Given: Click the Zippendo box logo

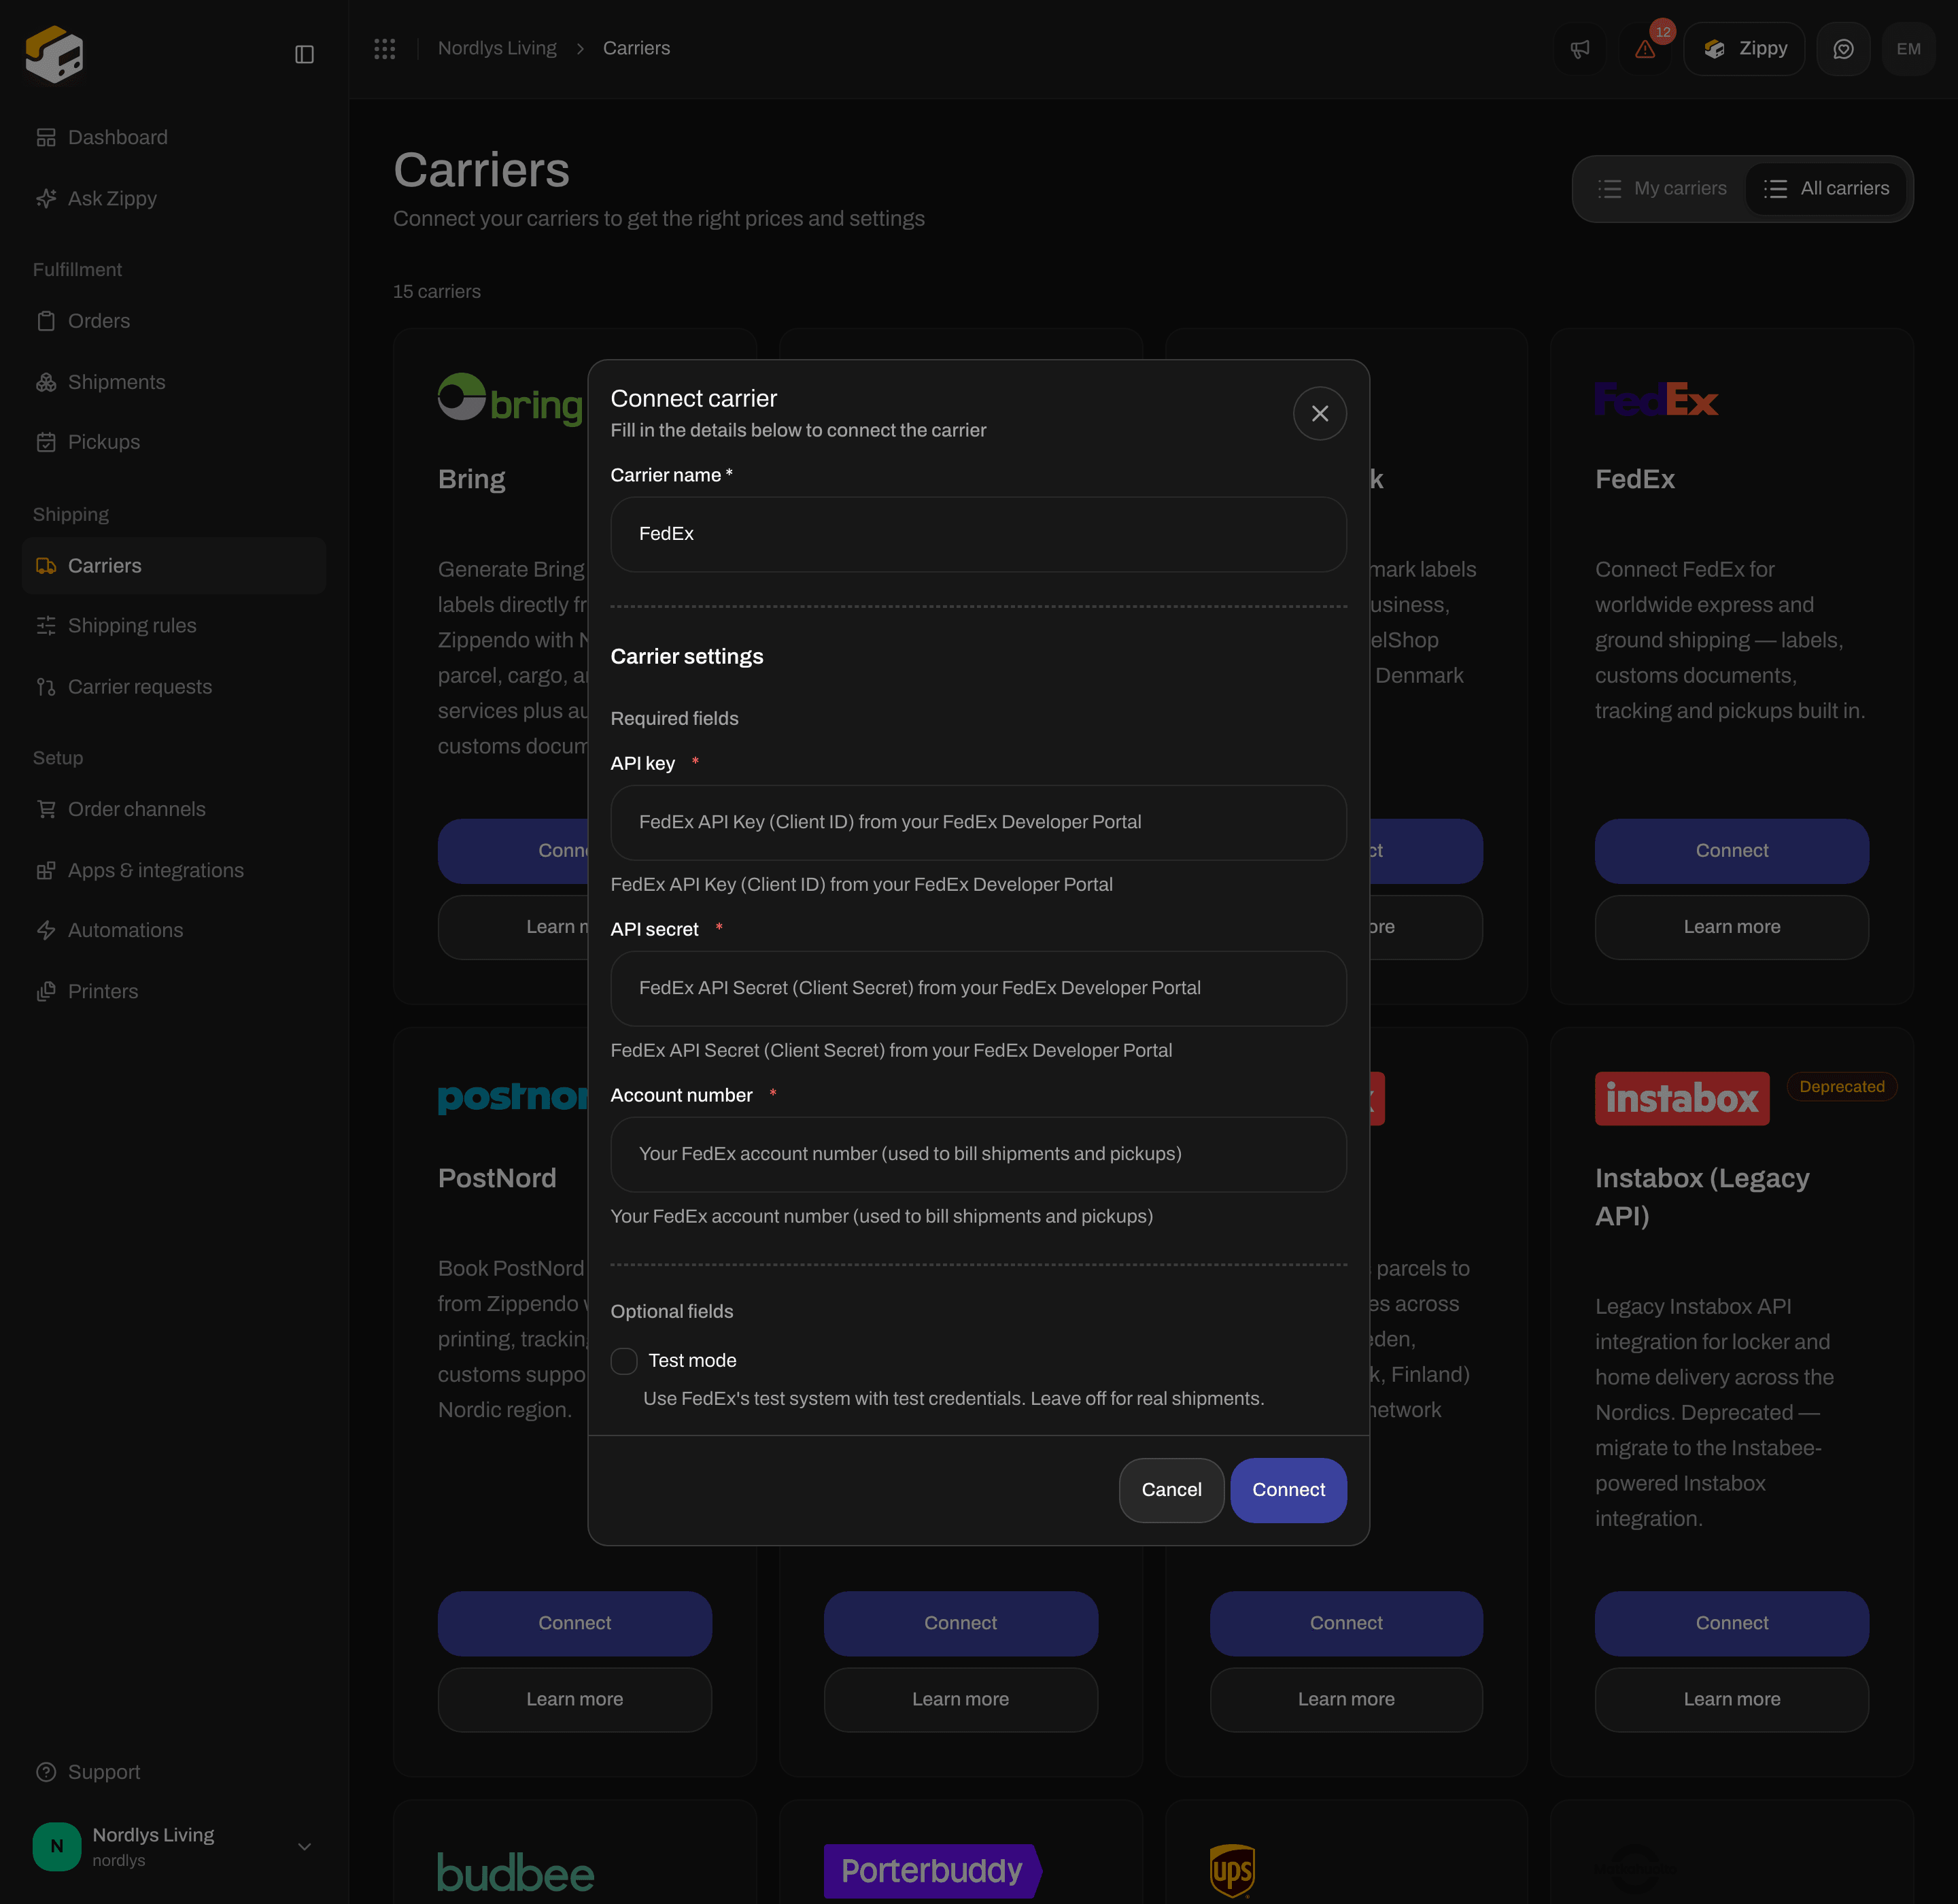Looking at the screenshot, I should 54,54.
